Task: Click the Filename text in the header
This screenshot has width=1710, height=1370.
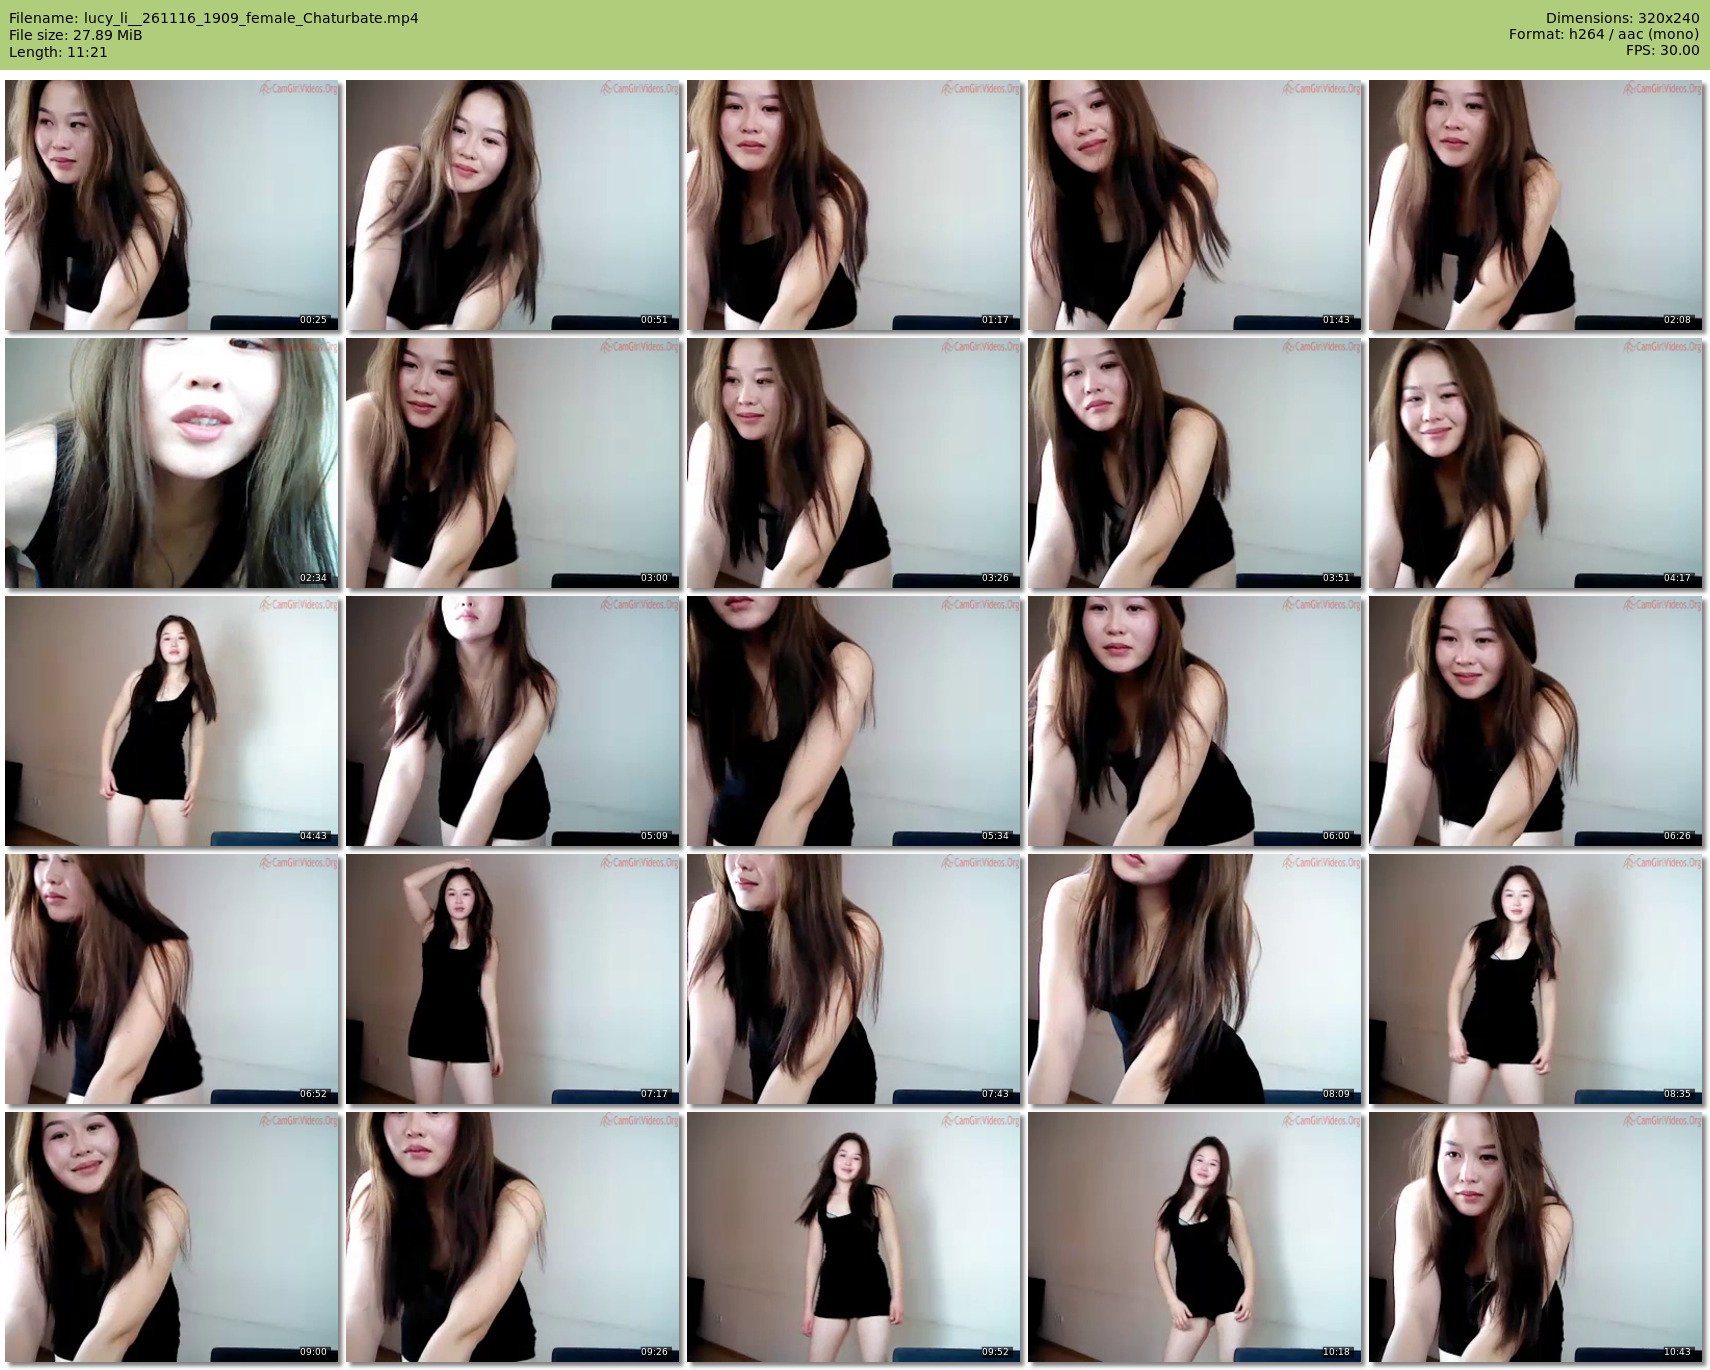Action: (x=214, y=18)
